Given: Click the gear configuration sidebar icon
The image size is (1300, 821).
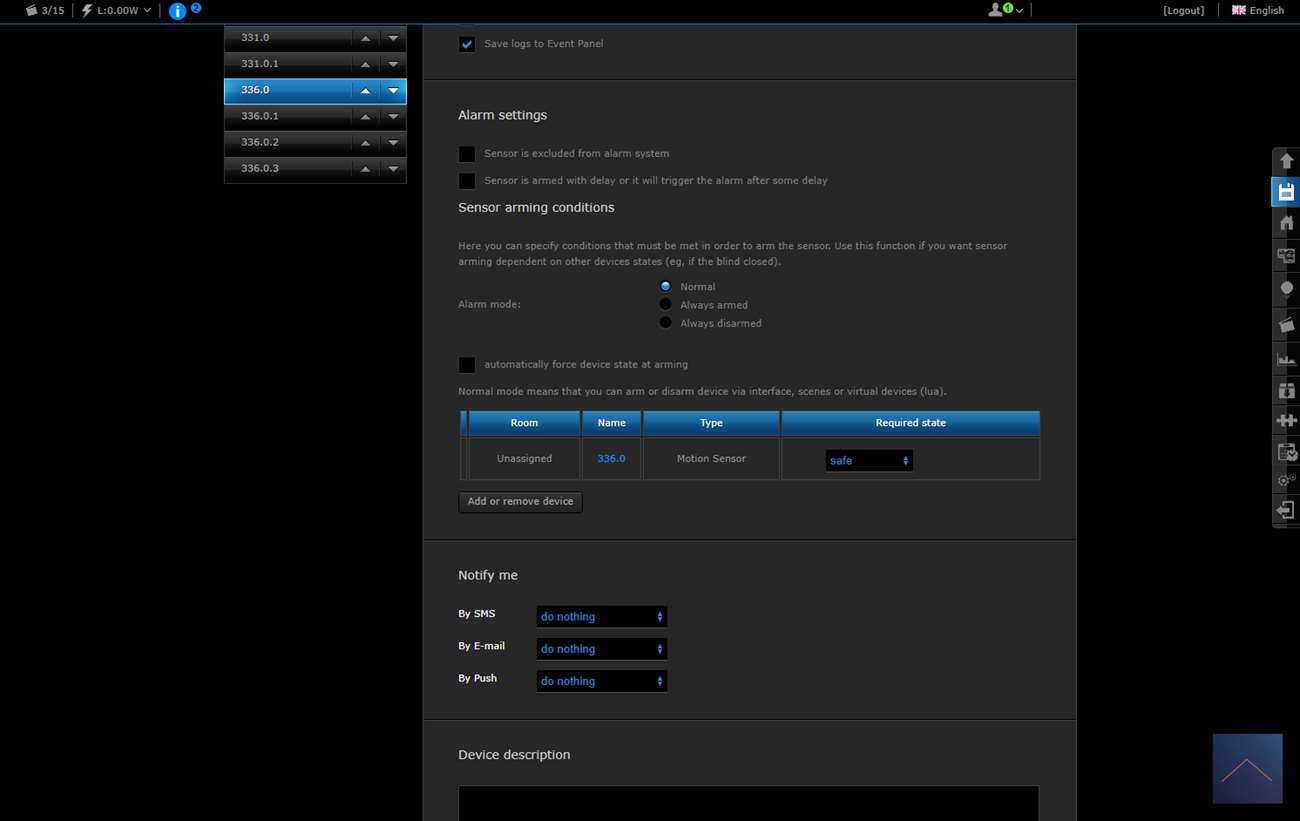Looking at the screenshot, I should click(1286, 481).
